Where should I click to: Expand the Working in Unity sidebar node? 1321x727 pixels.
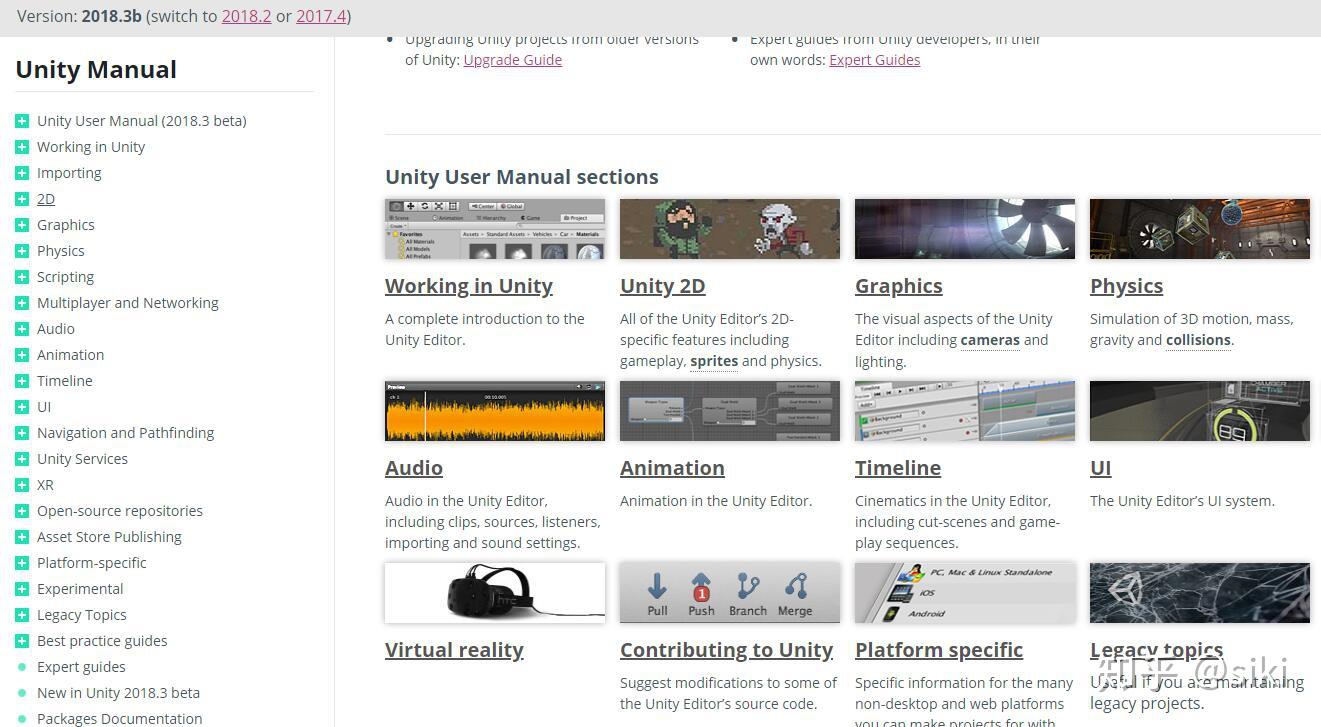point(22,147)
